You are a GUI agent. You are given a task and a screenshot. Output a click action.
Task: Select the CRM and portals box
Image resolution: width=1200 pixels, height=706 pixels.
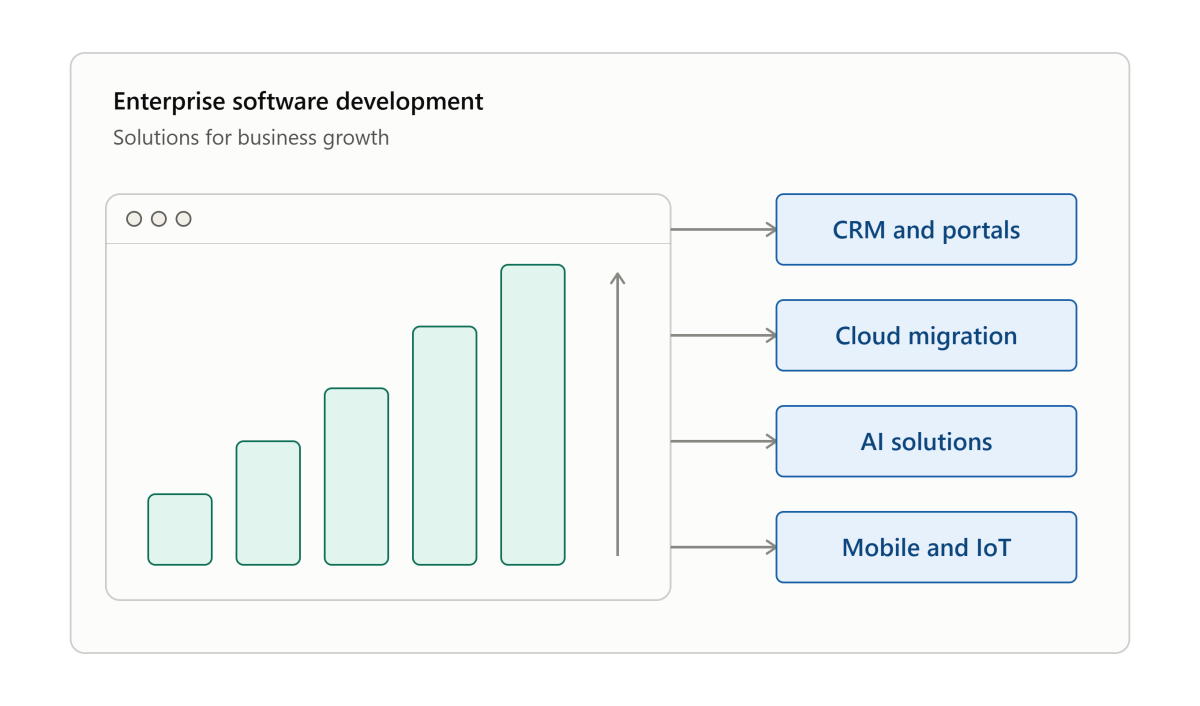coord(926,229)
